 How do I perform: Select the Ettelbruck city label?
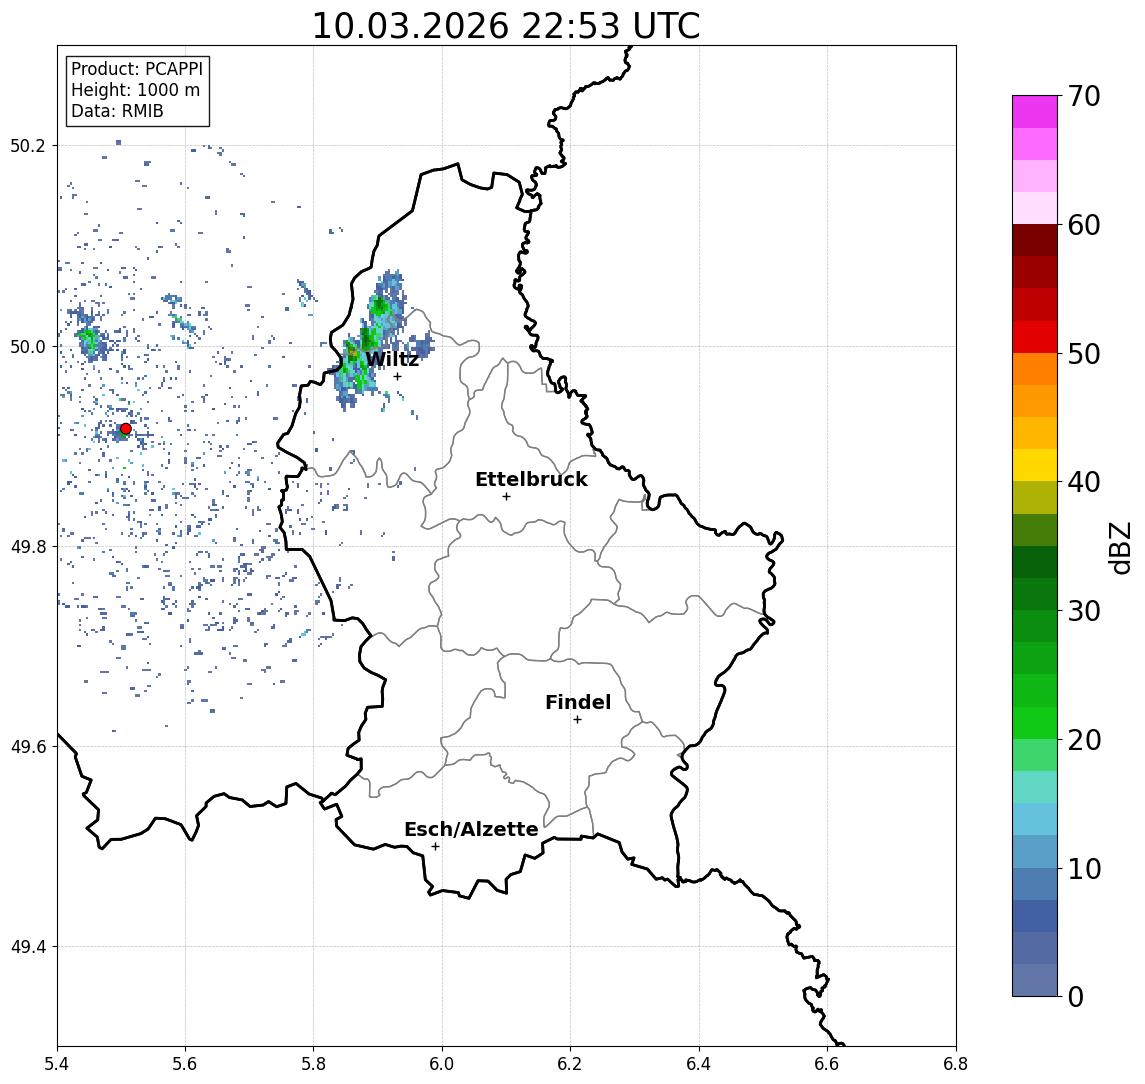pyautogui.click(x=531, y=479)
